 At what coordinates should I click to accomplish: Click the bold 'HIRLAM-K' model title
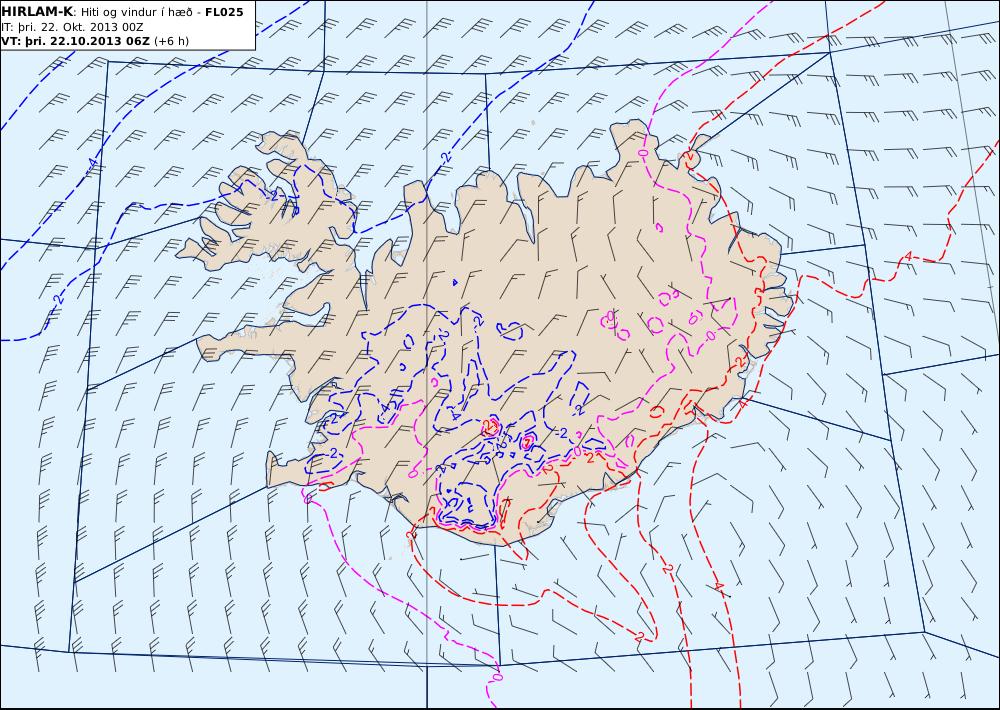tap(37, 12)
